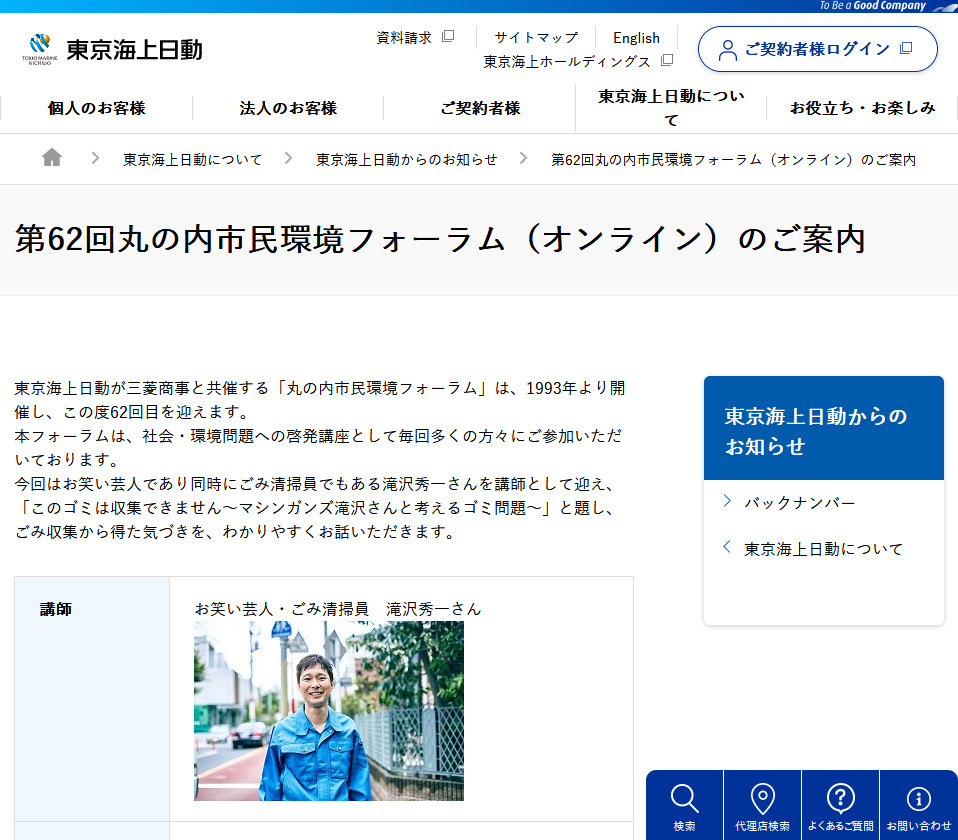Click the photo of 滝沢秀一さん
The image size is (958, 840).
(x=328, y=710)
